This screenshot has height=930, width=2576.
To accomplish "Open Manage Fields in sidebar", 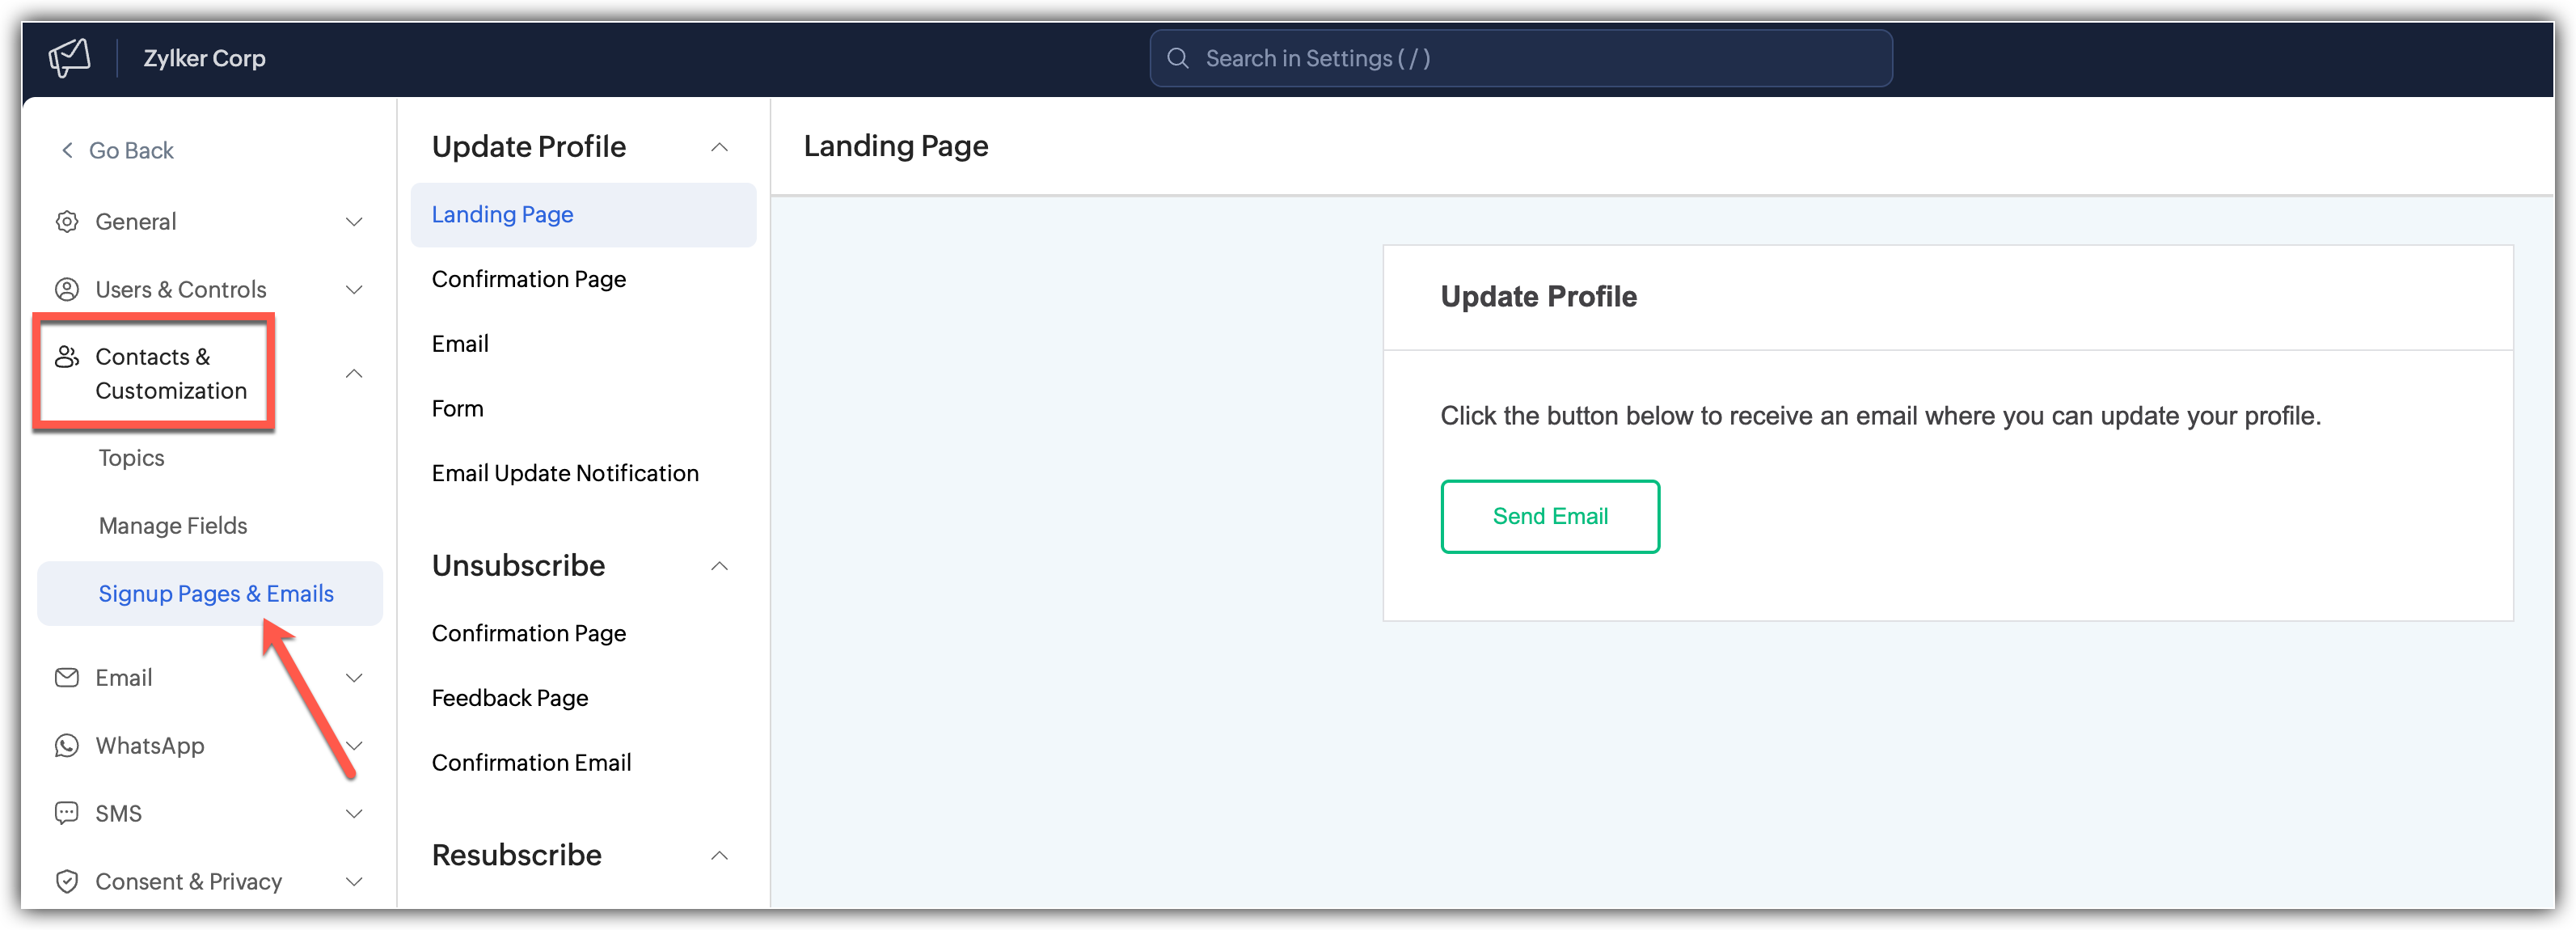I will [173, 525].
